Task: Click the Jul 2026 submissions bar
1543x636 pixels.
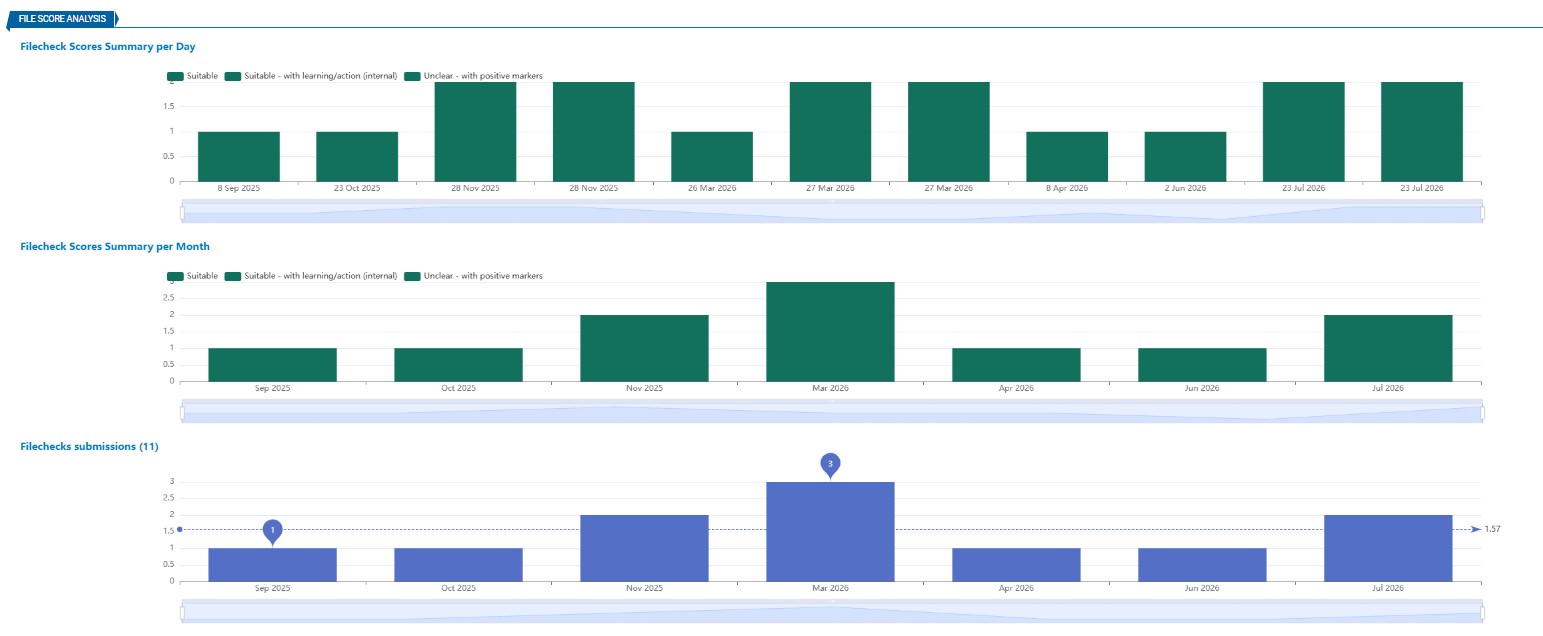Action: pyautogui.click(x=1388, y=548)
